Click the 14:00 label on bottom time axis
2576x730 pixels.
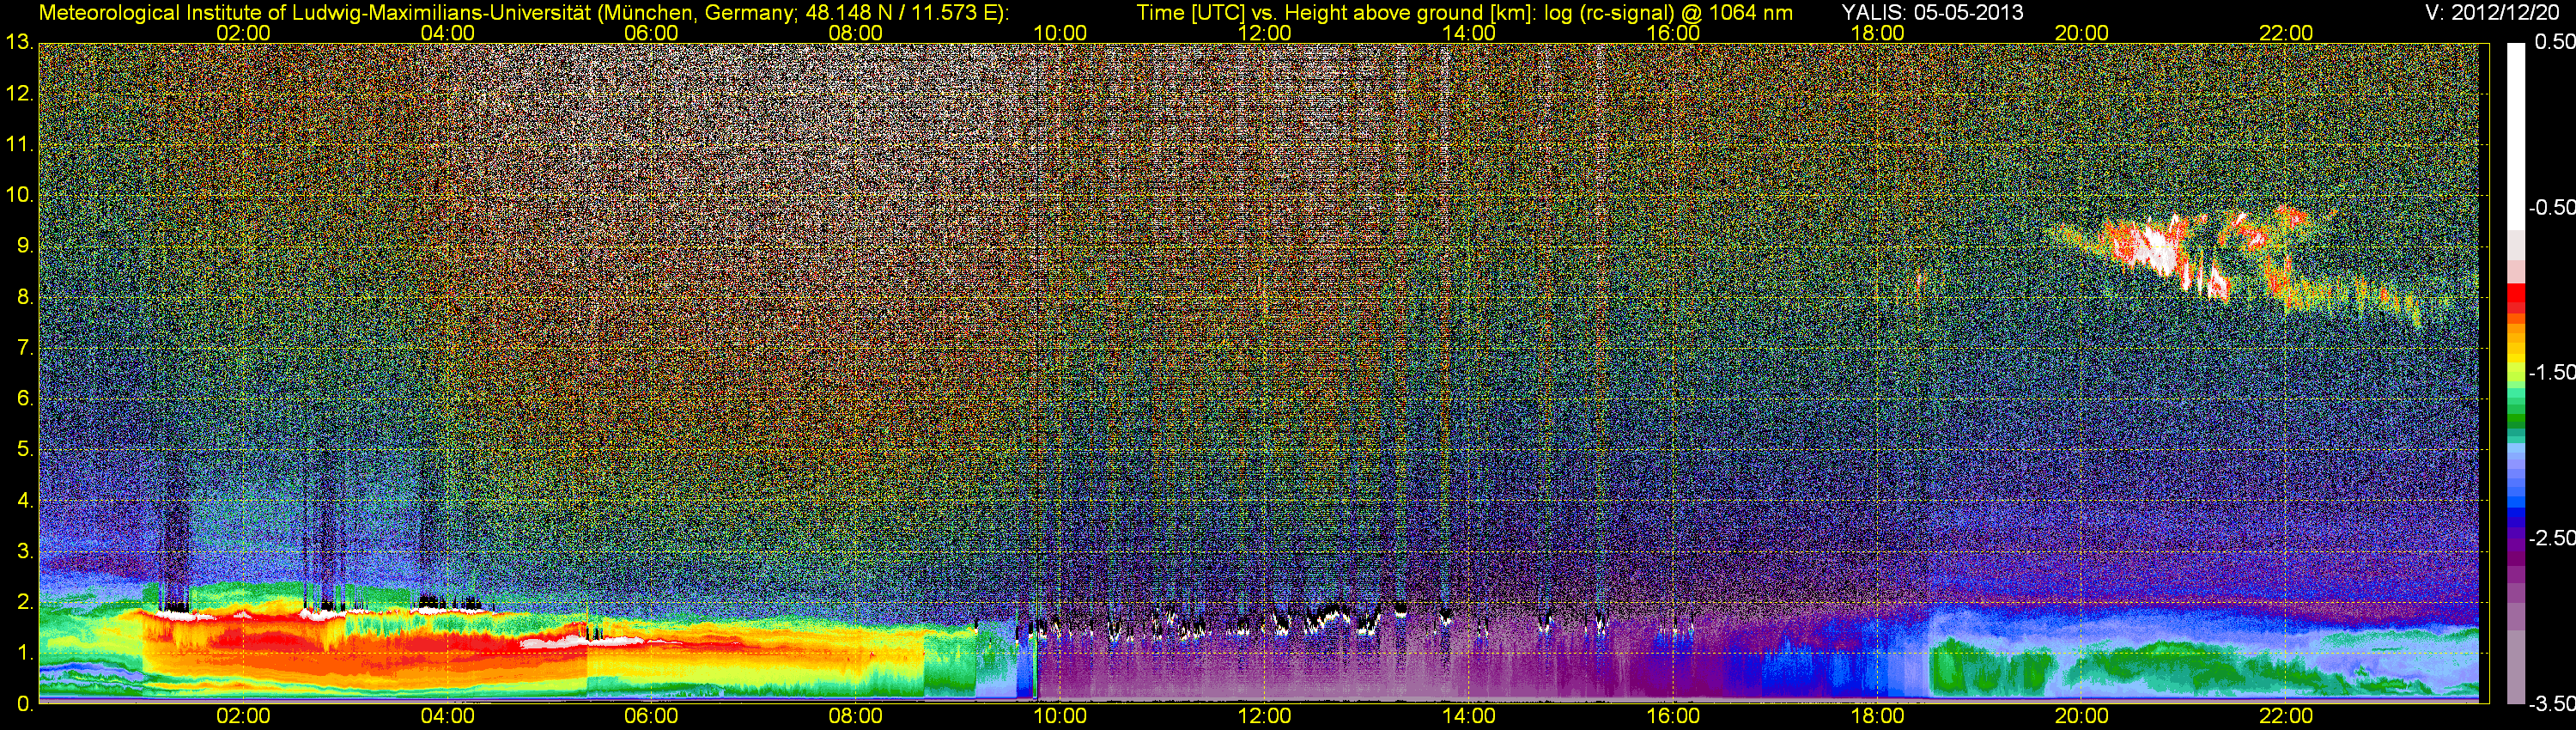tap(1469, 716)
